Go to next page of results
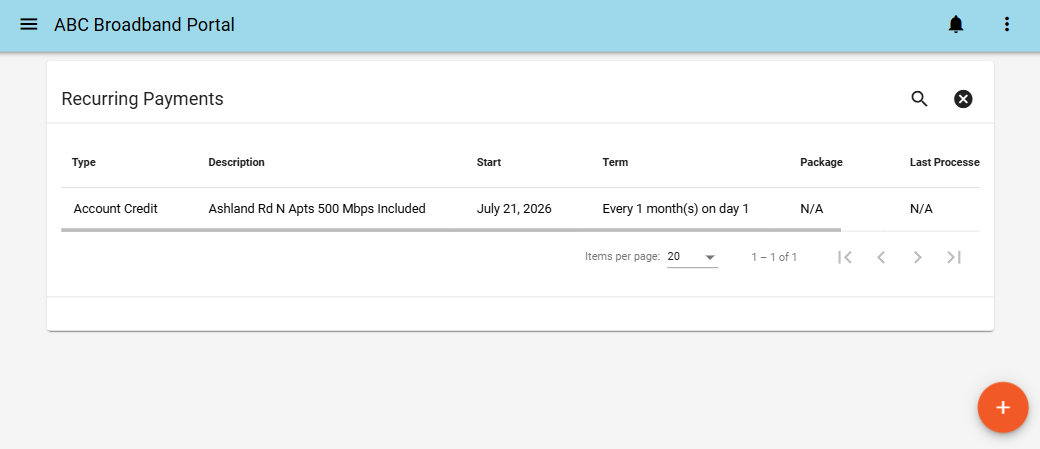1040x449 pixels. pyautogui.click(x=917, y=257)
